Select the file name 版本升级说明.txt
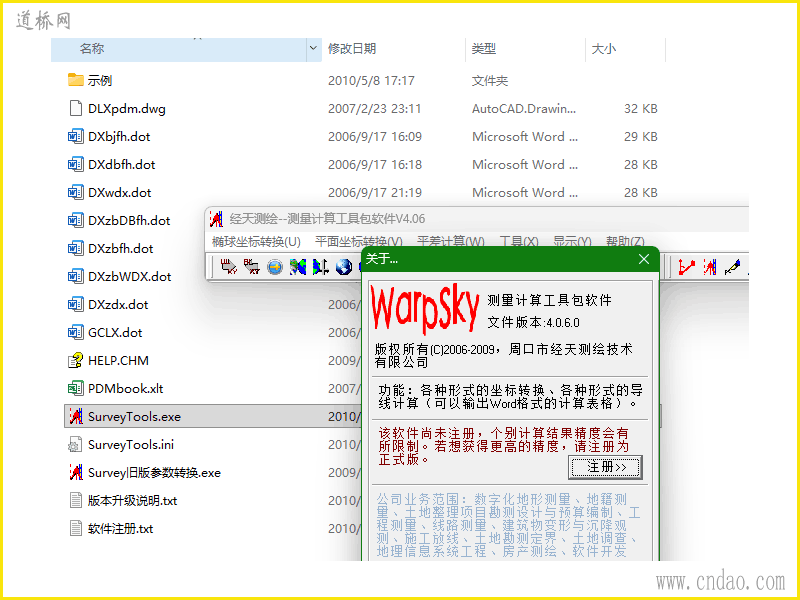 (132, 501)
